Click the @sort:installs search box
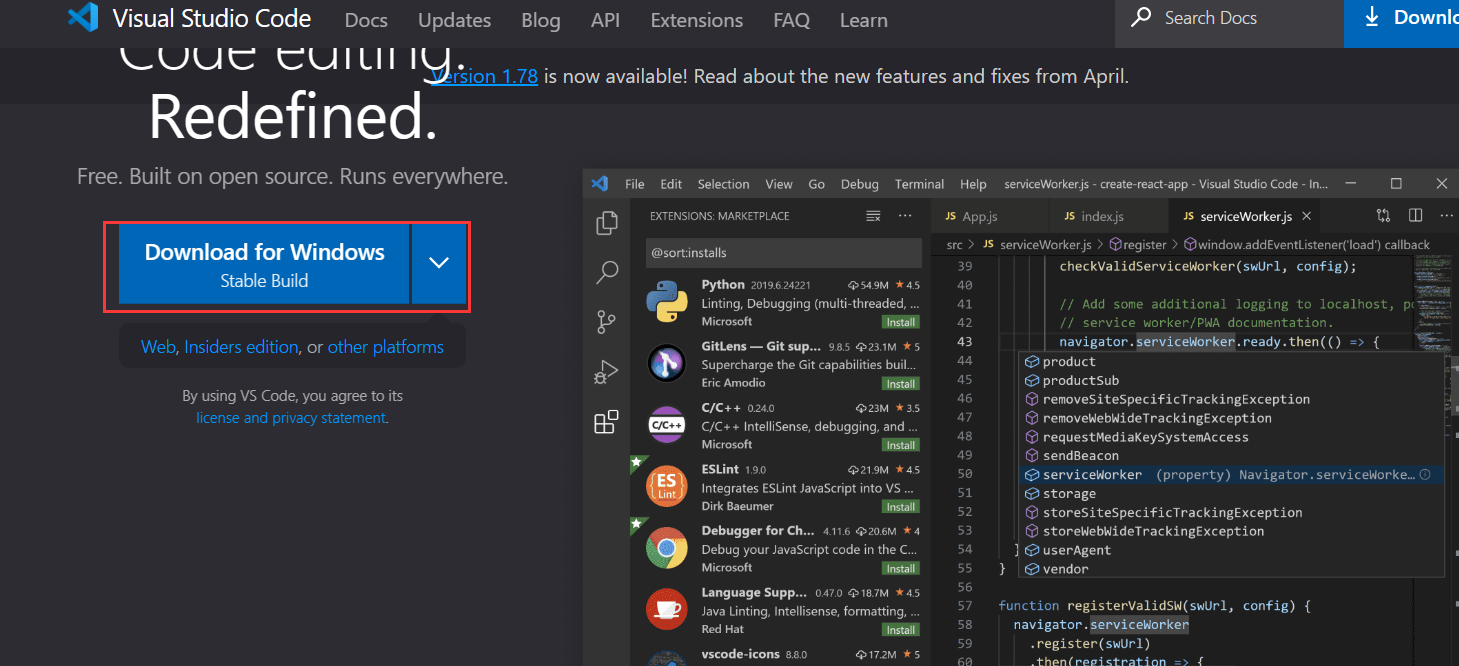Viewport: 1459px width, 666px height. 782,253
